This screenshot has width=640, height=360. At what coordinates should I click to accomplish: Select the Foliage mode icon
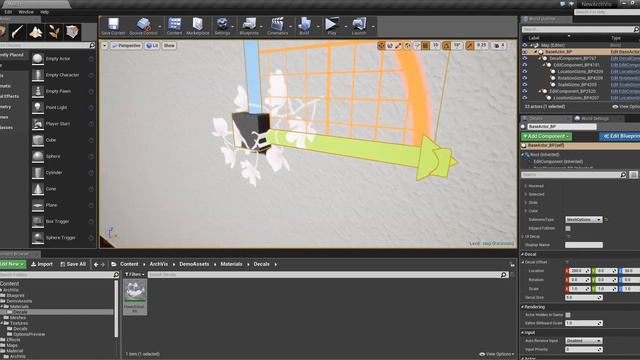point(54,31)
